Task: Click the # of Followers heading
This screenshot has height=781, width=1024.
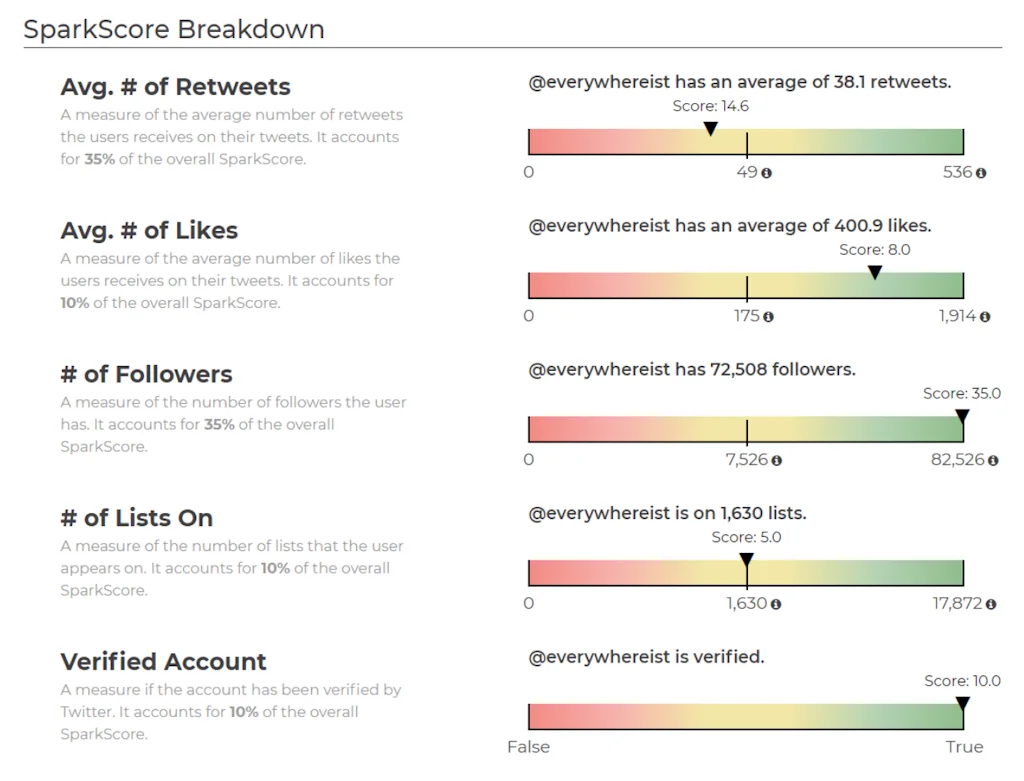Action: click(x=146, y=375)
